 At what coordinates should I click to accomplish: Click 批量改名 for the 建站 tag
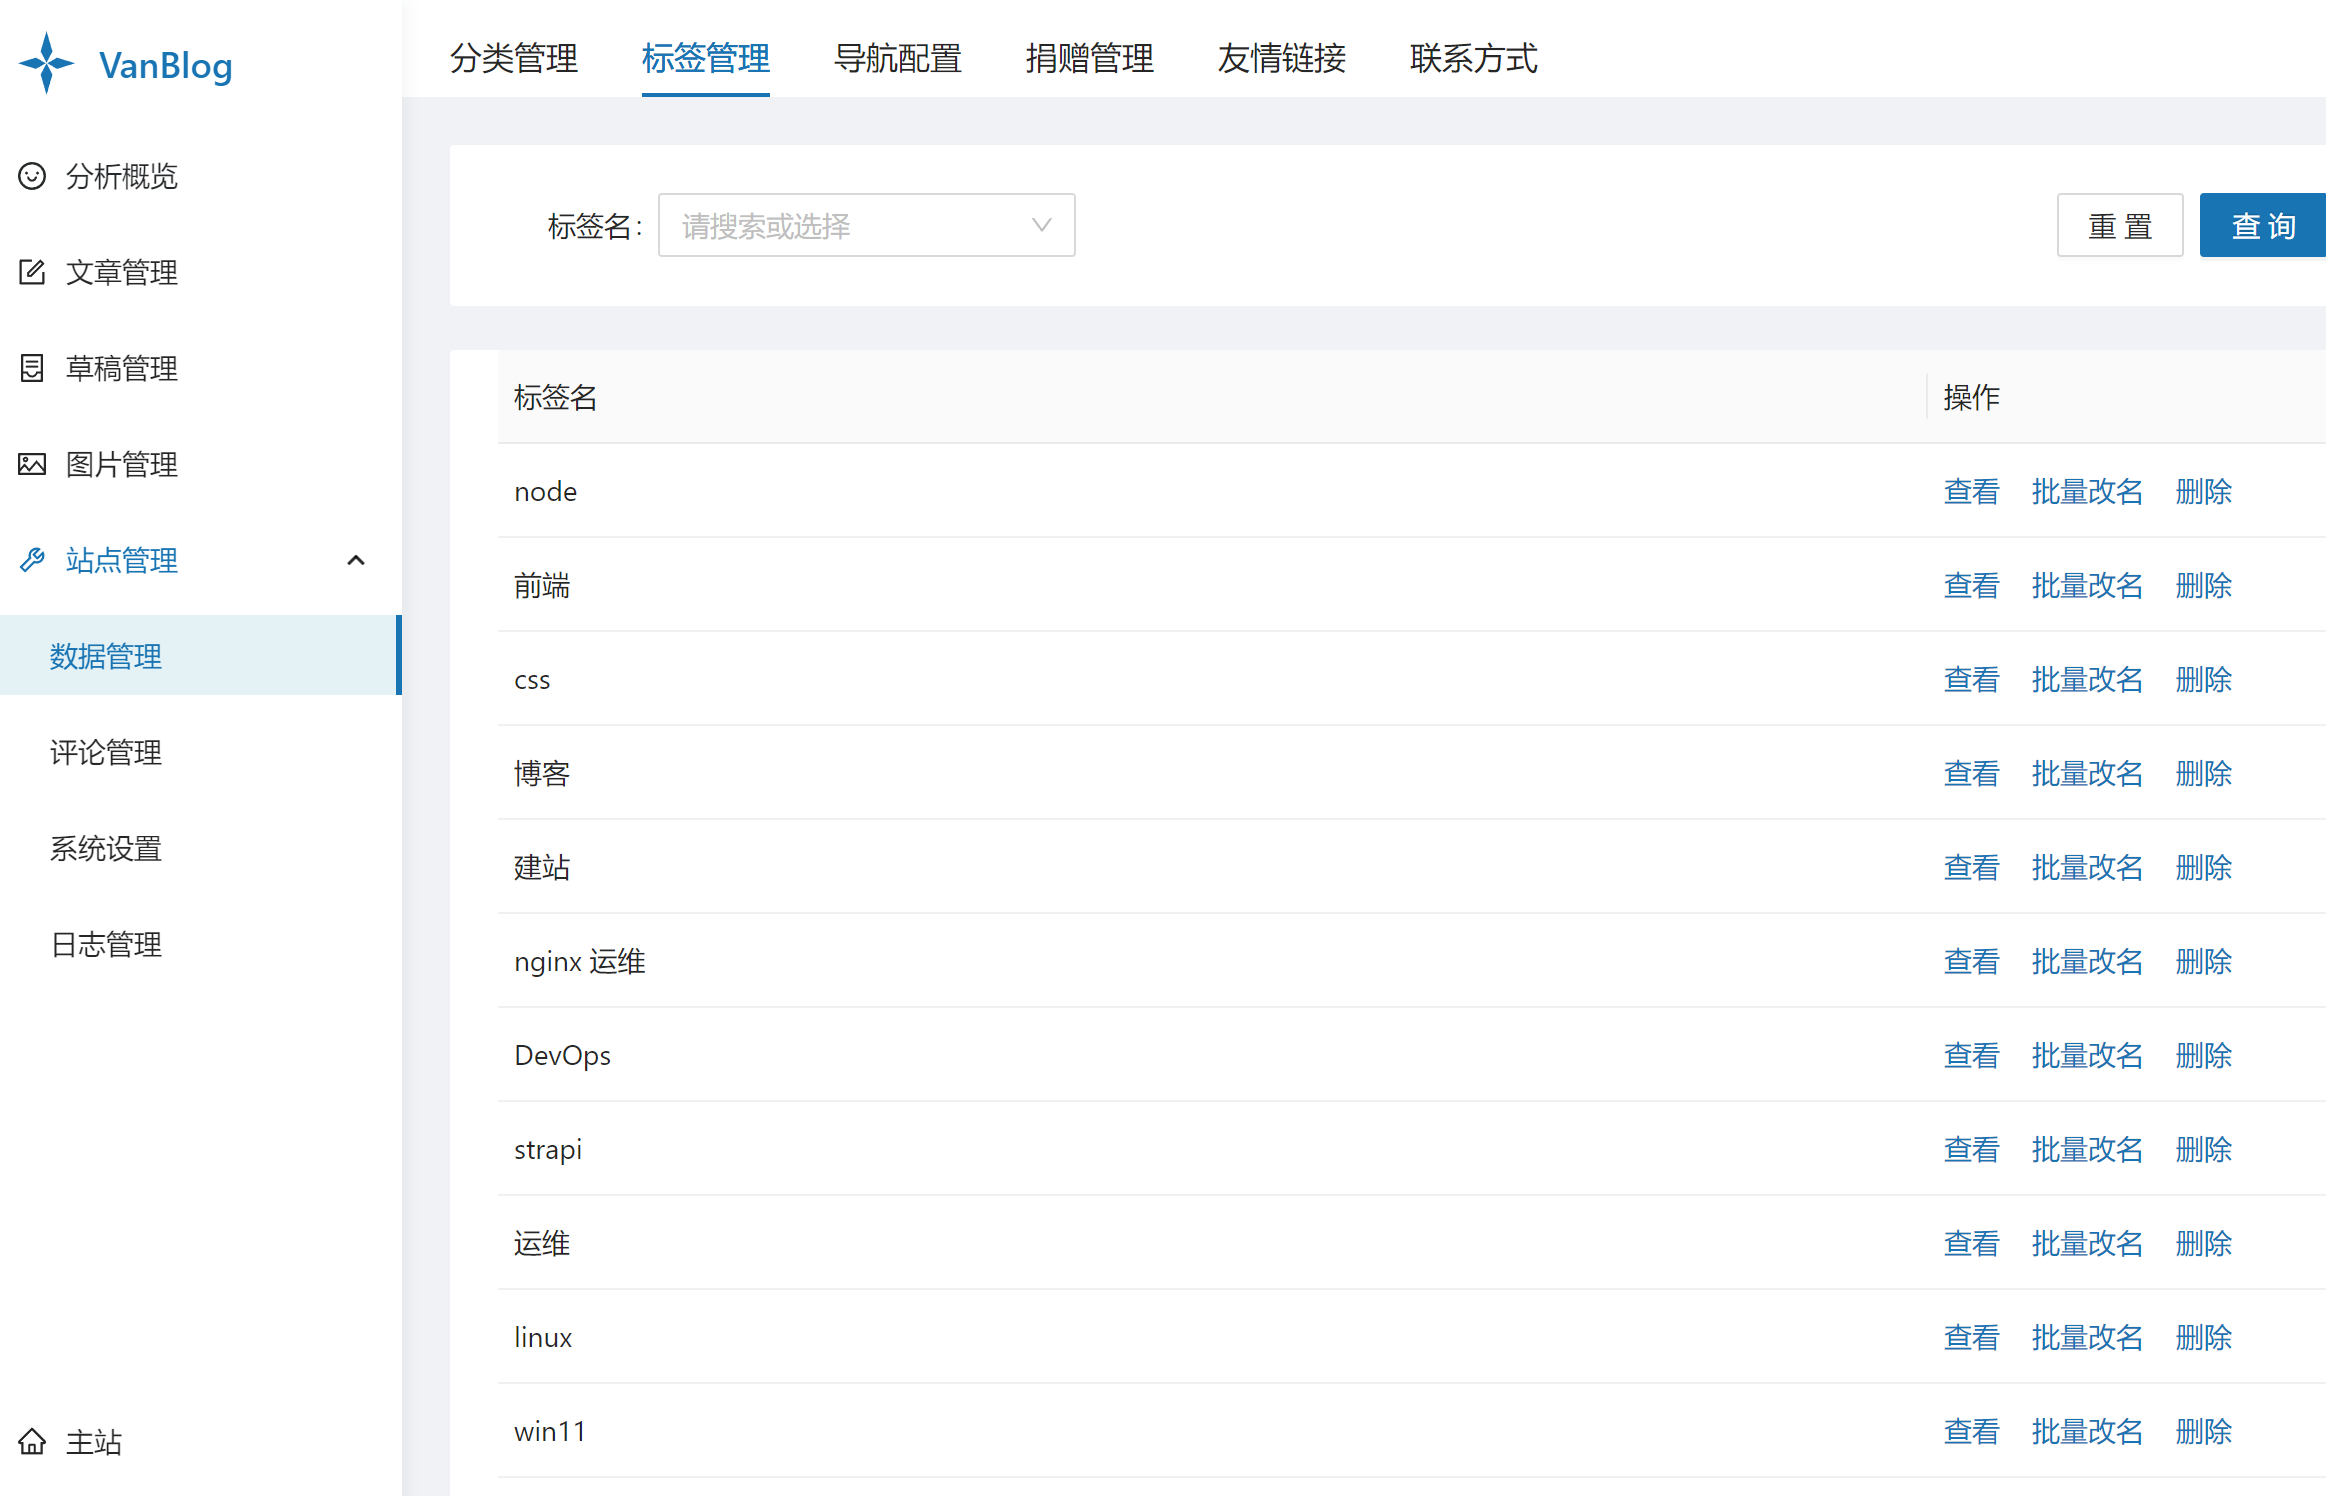click(2087, 867)
